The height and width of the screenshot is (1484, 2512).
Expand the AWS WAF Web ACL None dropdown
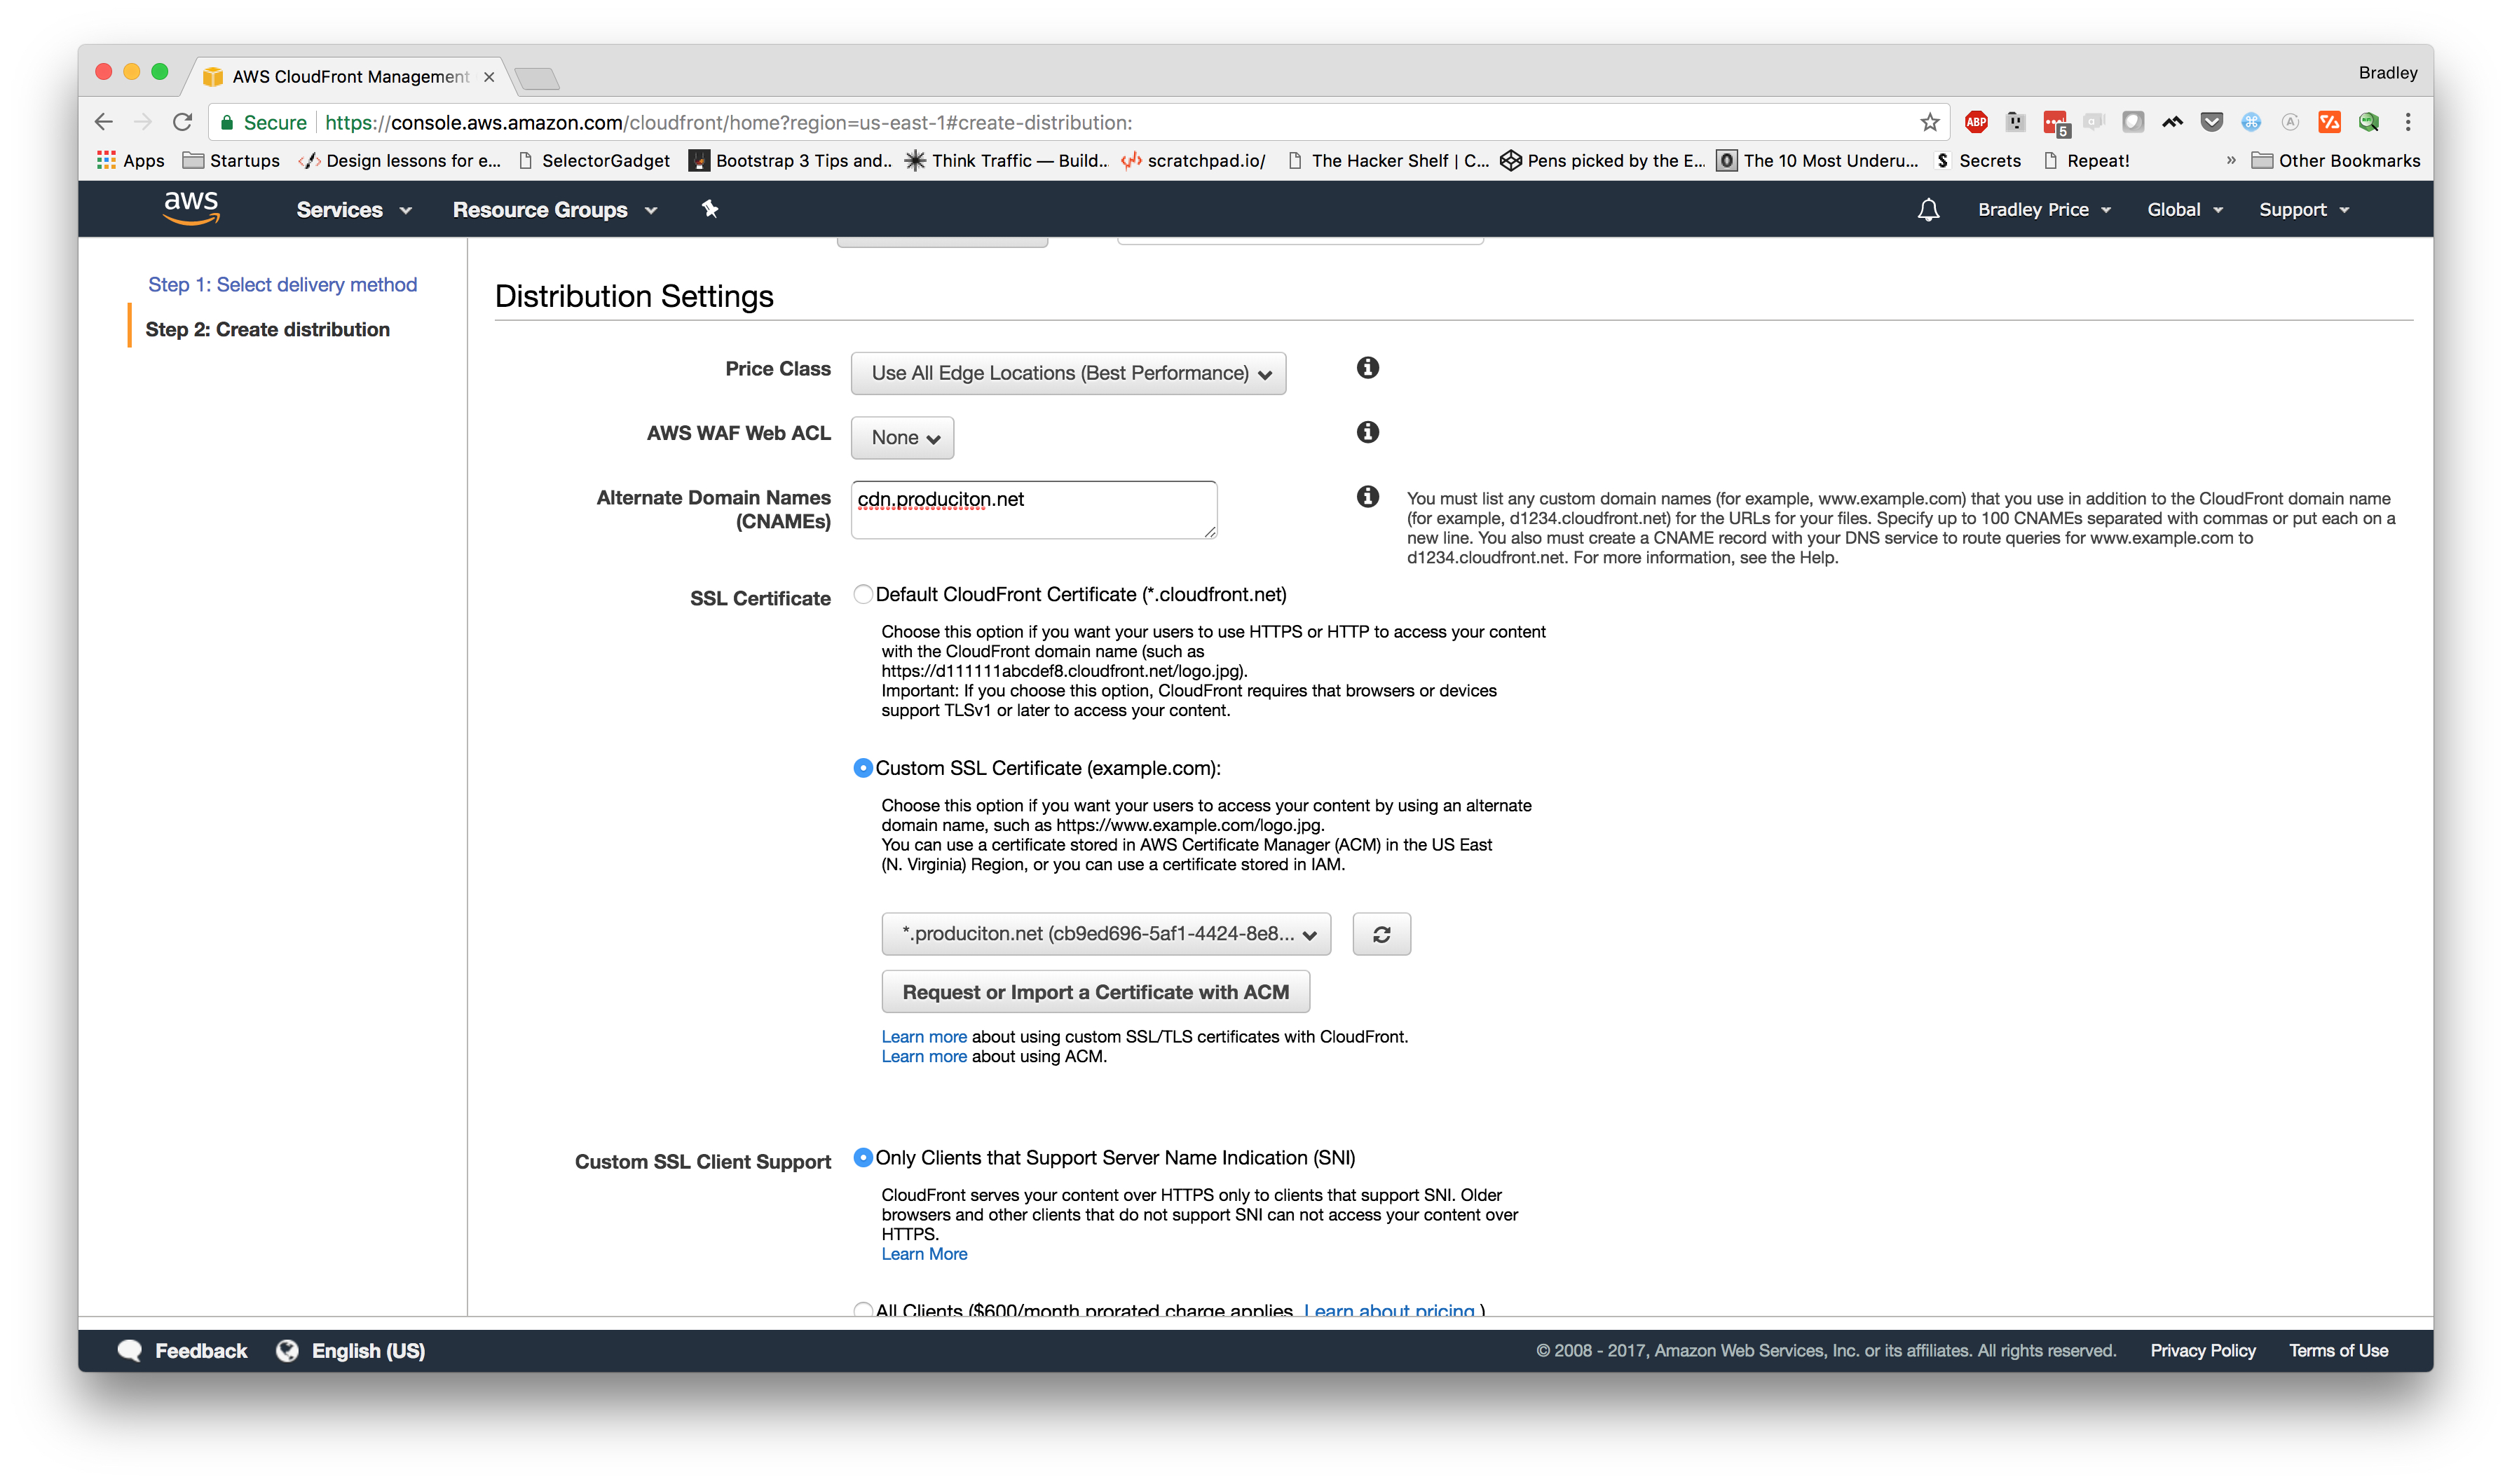click(x=902, y=438)
